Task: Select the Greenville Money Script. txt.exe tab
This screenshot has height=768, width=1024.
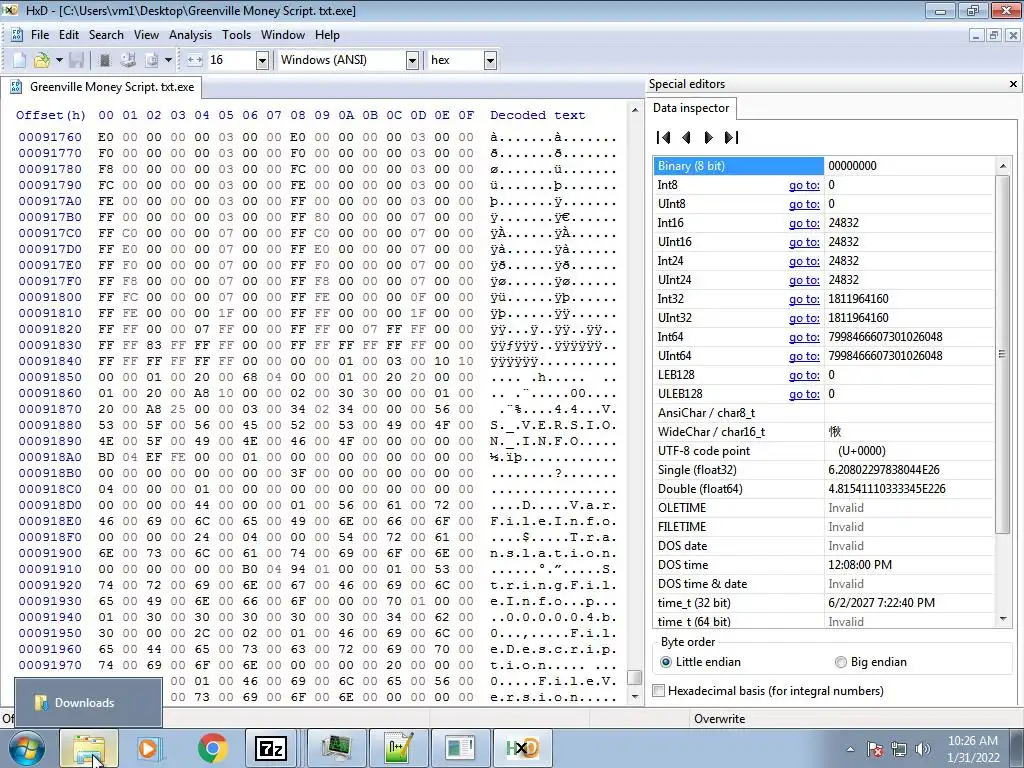Action: (101, 87)
